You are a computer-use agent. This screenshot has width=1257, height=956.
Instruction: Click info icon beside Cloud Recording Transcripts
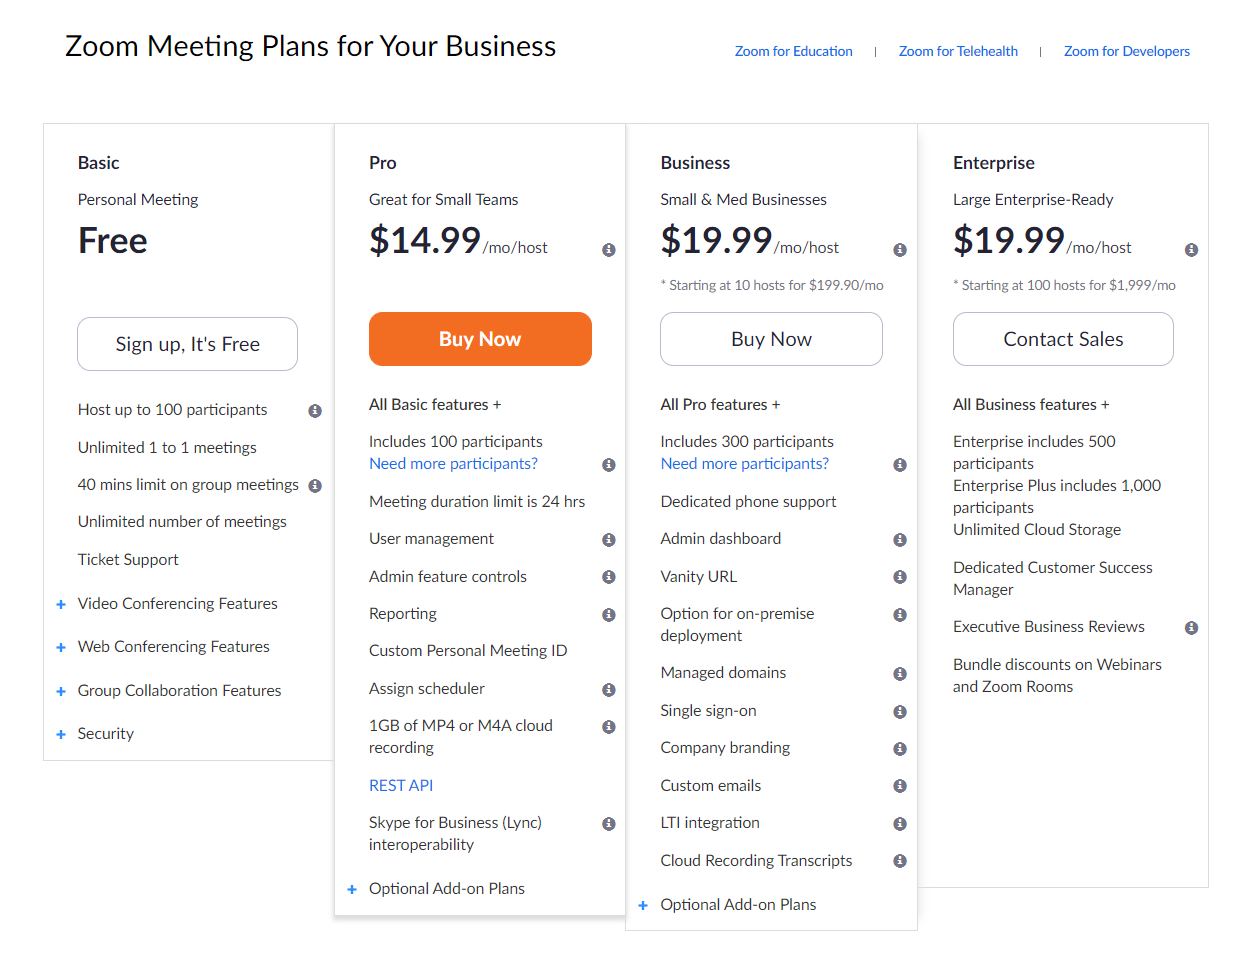(x=900, y=861)
